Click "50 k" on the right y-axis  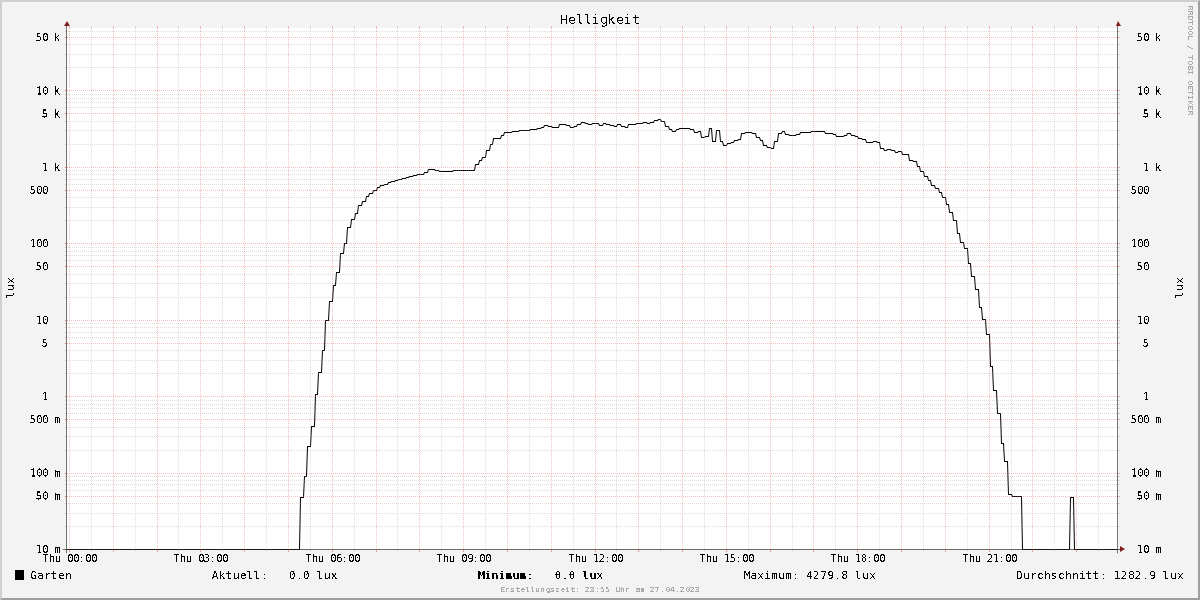[x=1149, y=37]
